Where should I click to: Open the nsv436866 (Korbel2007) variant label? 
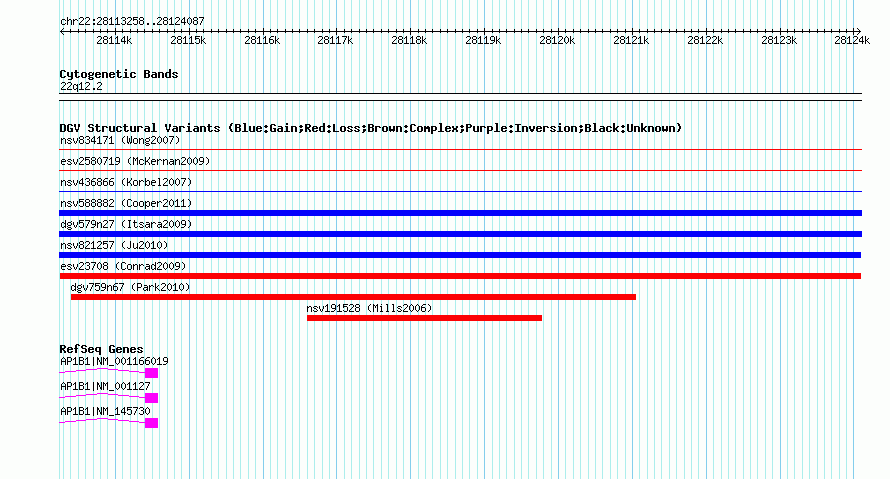(126, 182)
